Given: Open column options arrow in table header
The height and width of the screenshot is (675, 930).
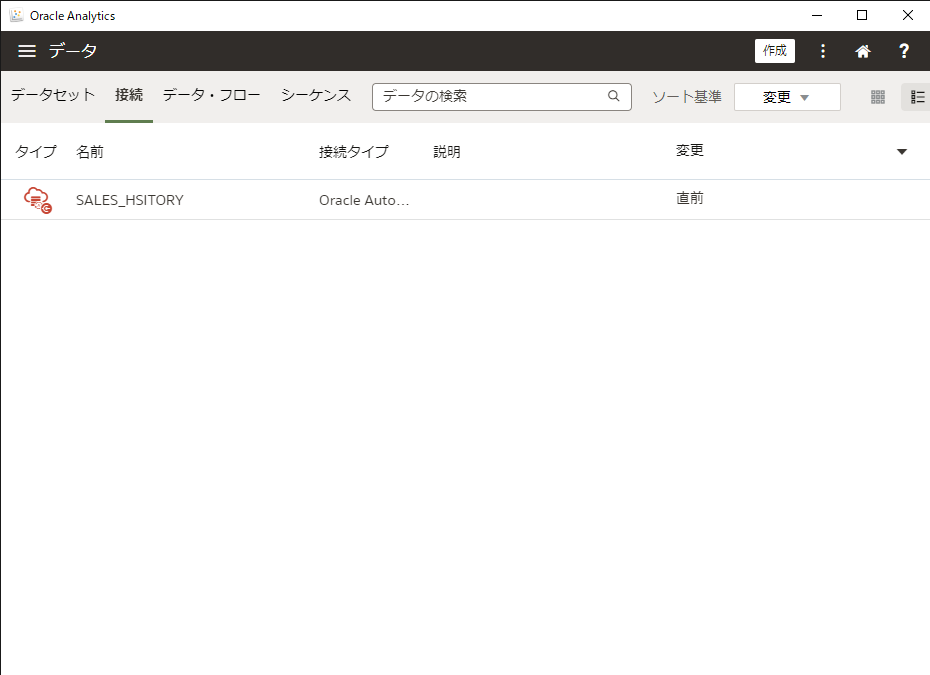Looking at the screenshot, I should pos(902,152).
